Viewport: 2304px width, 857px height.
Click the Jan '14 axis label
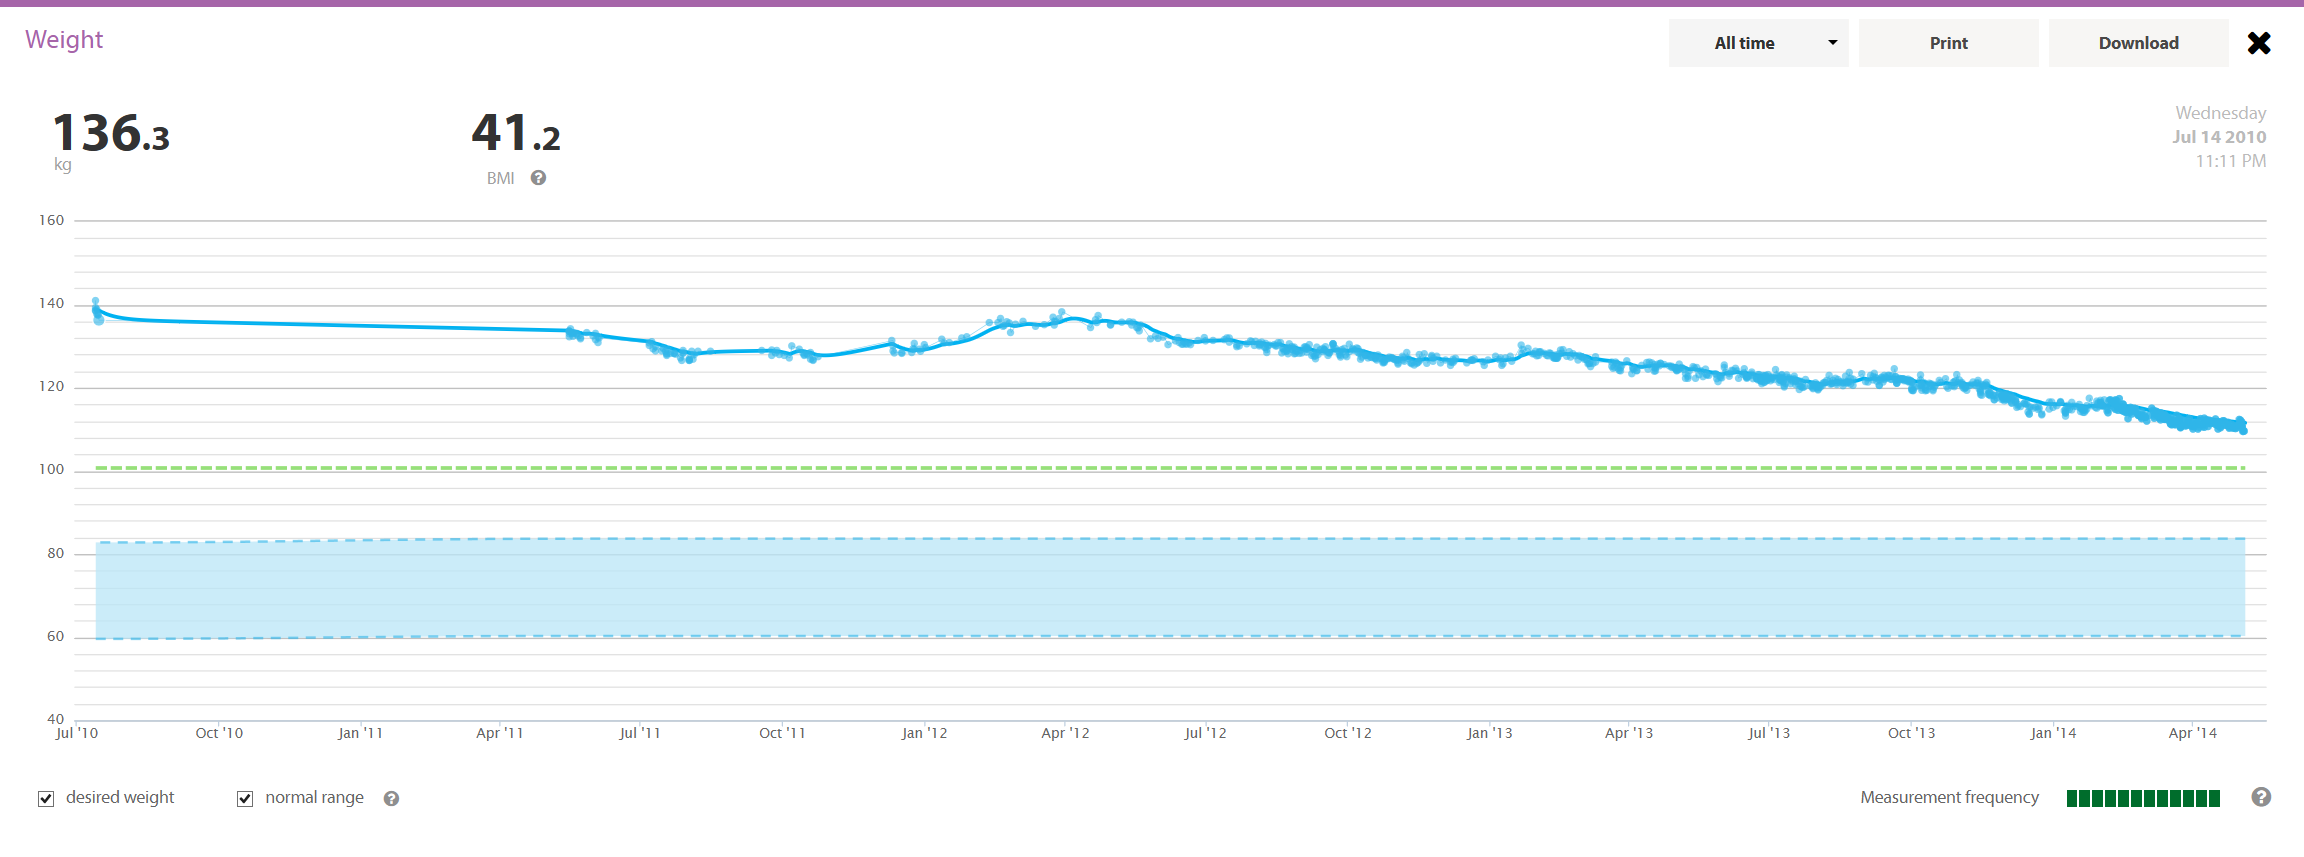[2053, 733]
